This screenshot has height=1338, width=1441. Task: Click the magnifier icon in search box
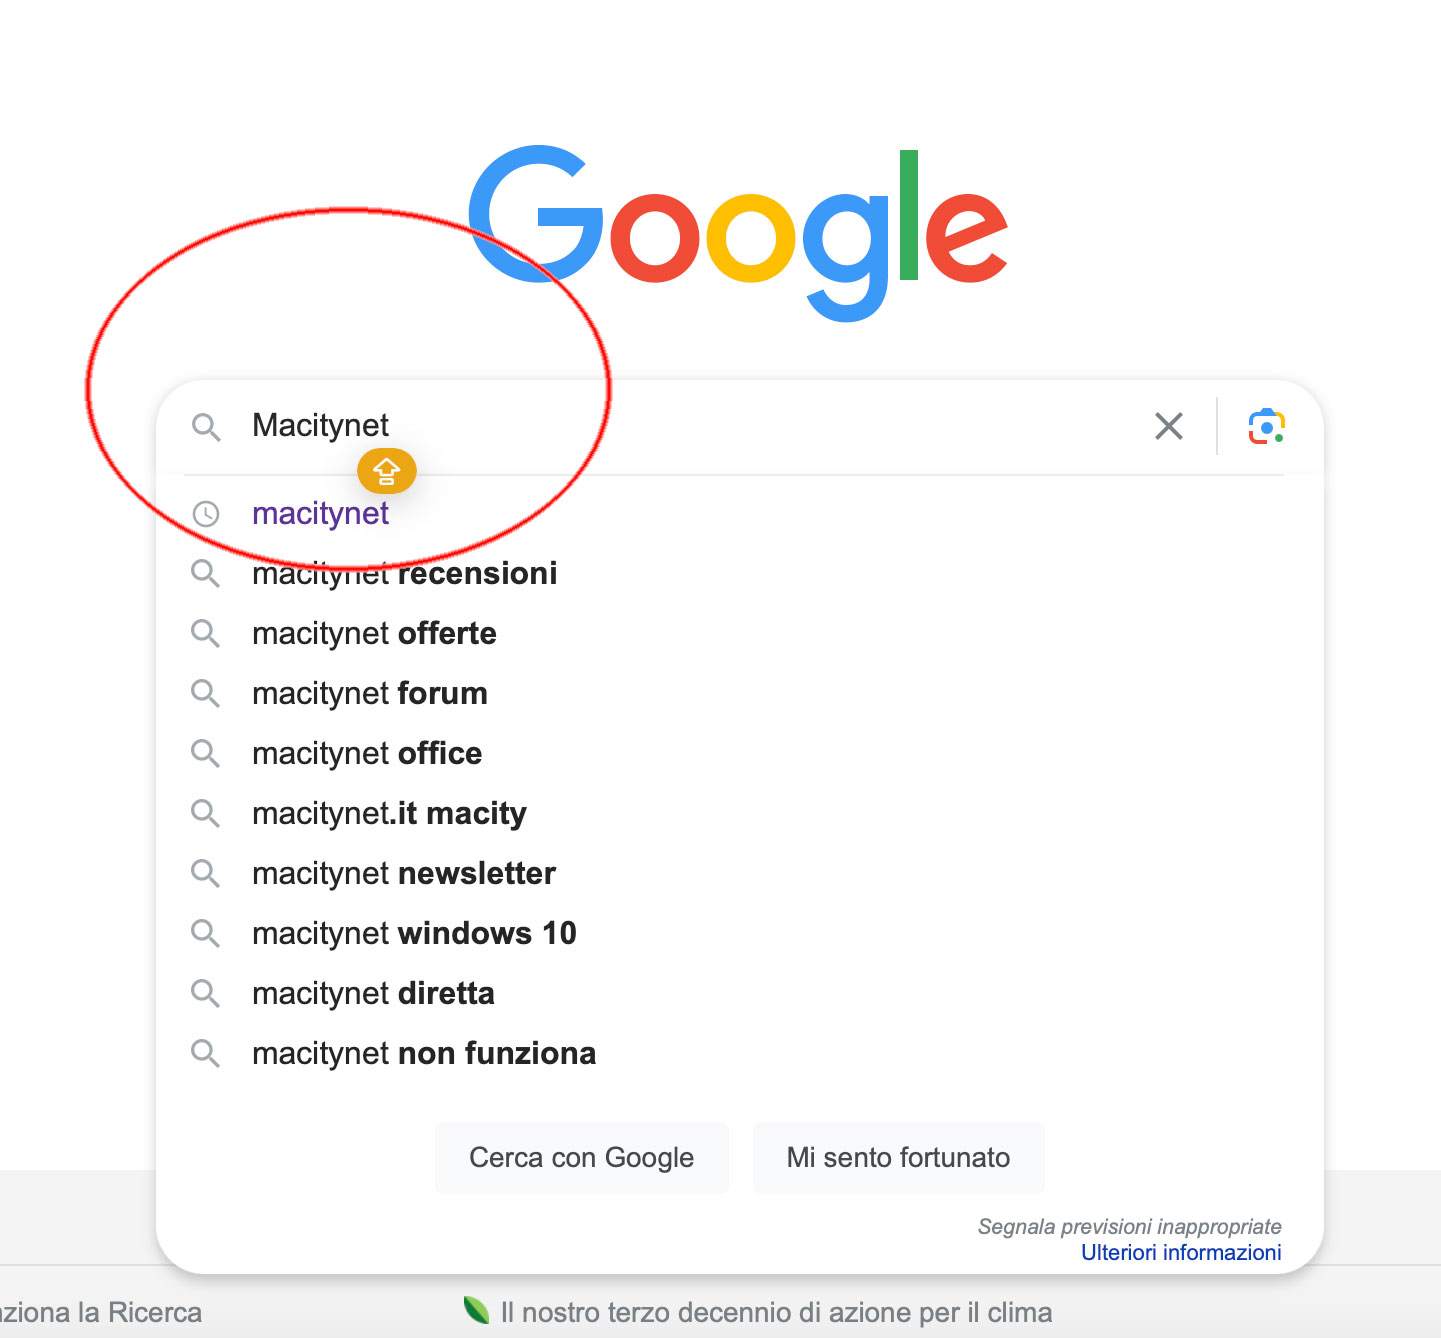pyautogui.click(x=206, y=427)
